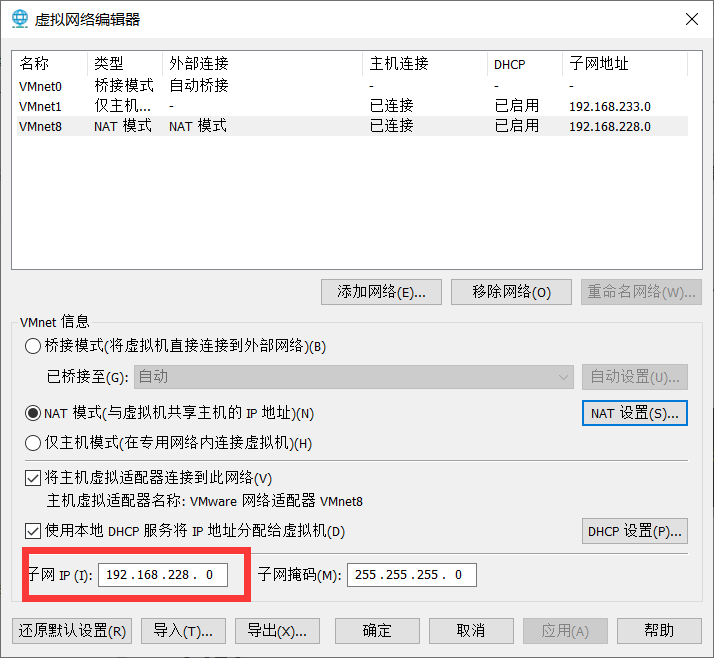
Task: Select the VMnet1 row
Action: click(352, 106)
